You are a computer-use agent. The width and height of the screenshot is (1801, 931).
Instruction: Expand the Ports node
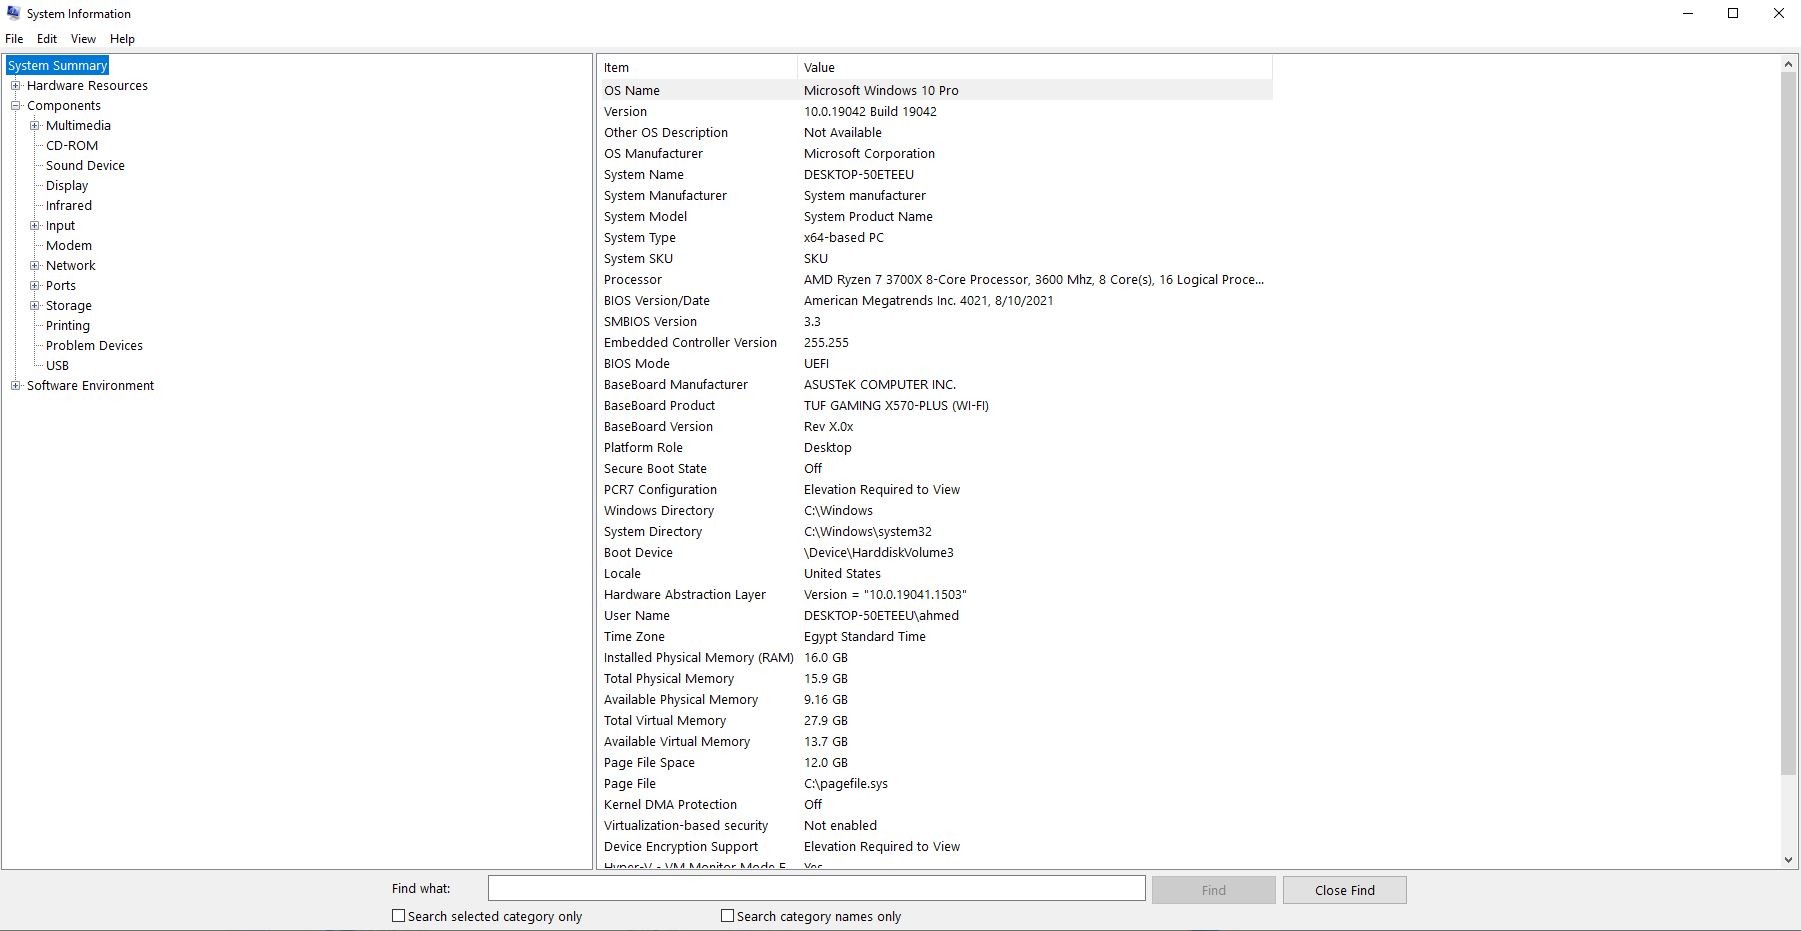point(35,286)
